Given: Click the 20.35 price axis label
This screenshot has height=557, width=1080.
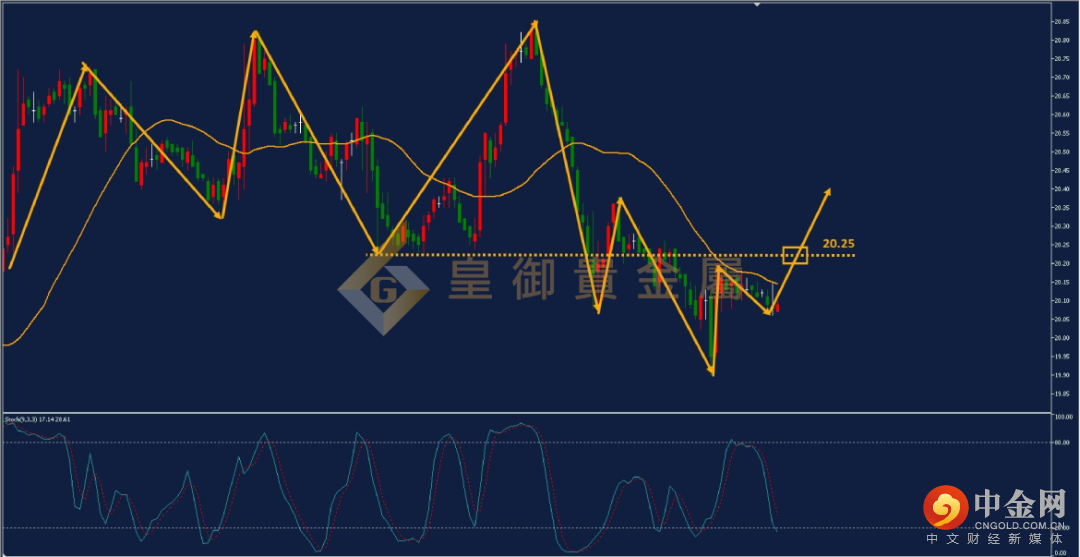Looking at the screenshot, I should click(x=1061, y=207).
